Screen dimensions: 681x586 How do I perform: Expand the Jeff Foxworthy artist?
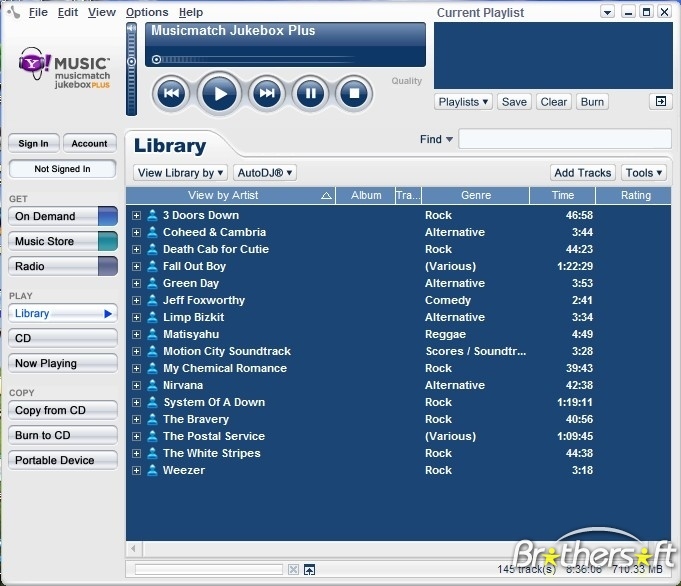point(136,300)
